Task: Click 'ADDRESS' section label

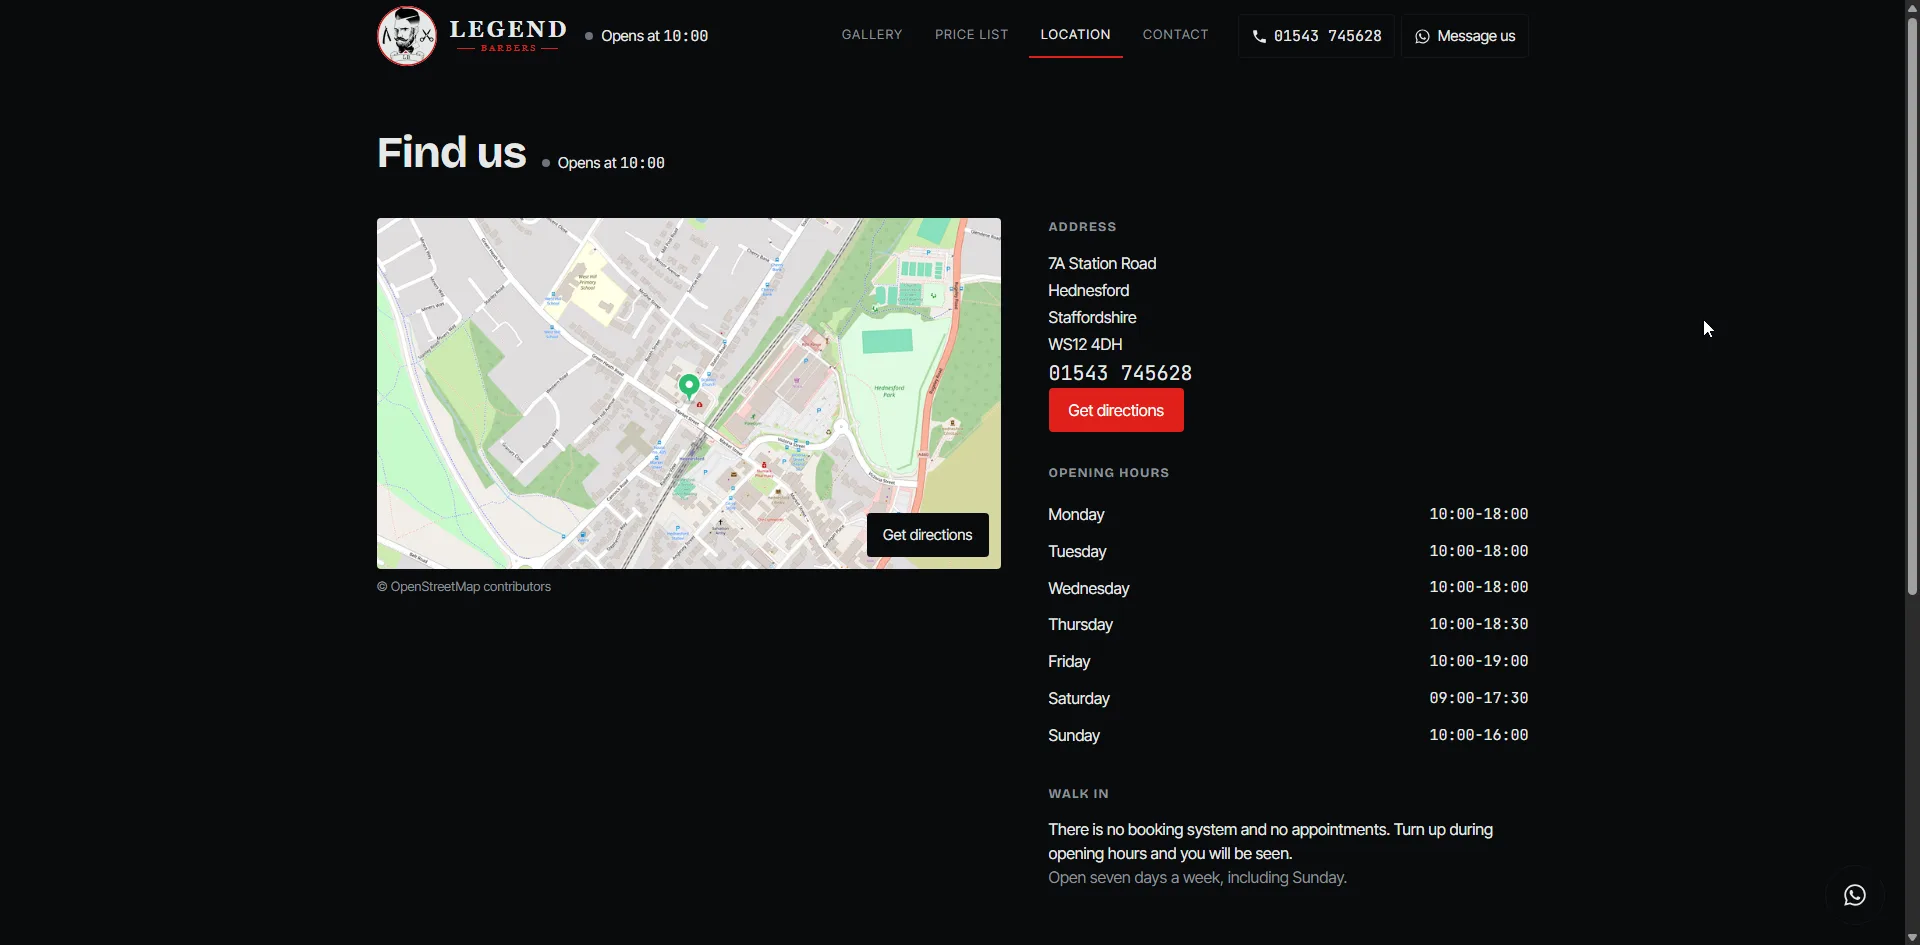Action: pyautogui.click(x=1082, y=227)
